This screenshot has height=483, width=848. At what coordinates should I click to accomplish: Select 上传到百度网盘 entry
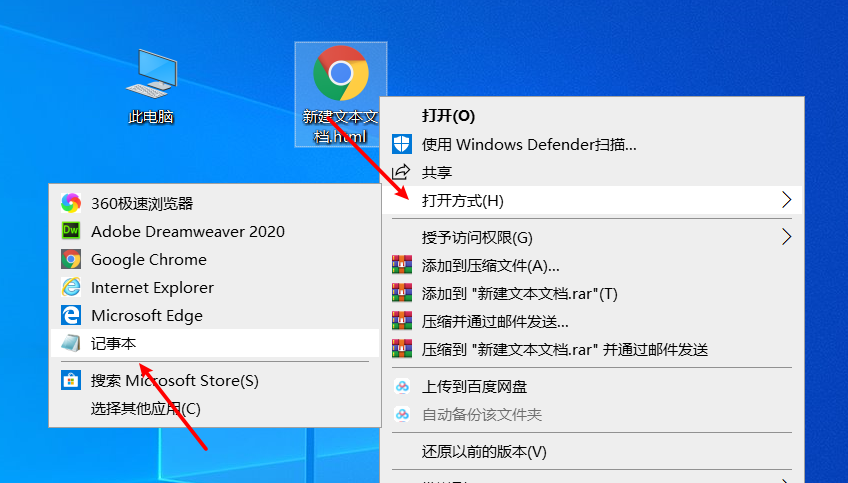pos(593,386)
